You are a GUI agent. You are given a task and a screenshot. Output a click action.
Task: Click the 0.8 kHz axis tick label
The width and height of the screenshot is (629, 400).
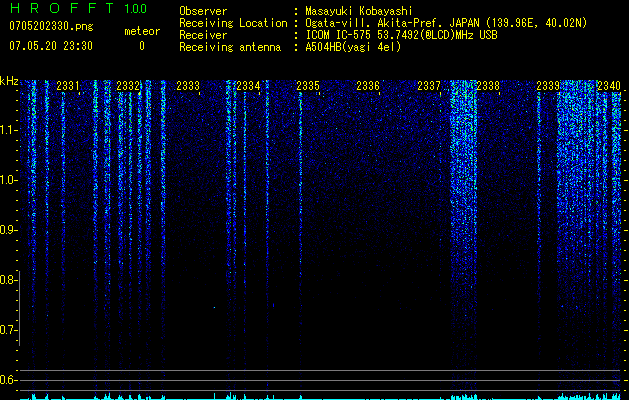(x=8, y=280)
